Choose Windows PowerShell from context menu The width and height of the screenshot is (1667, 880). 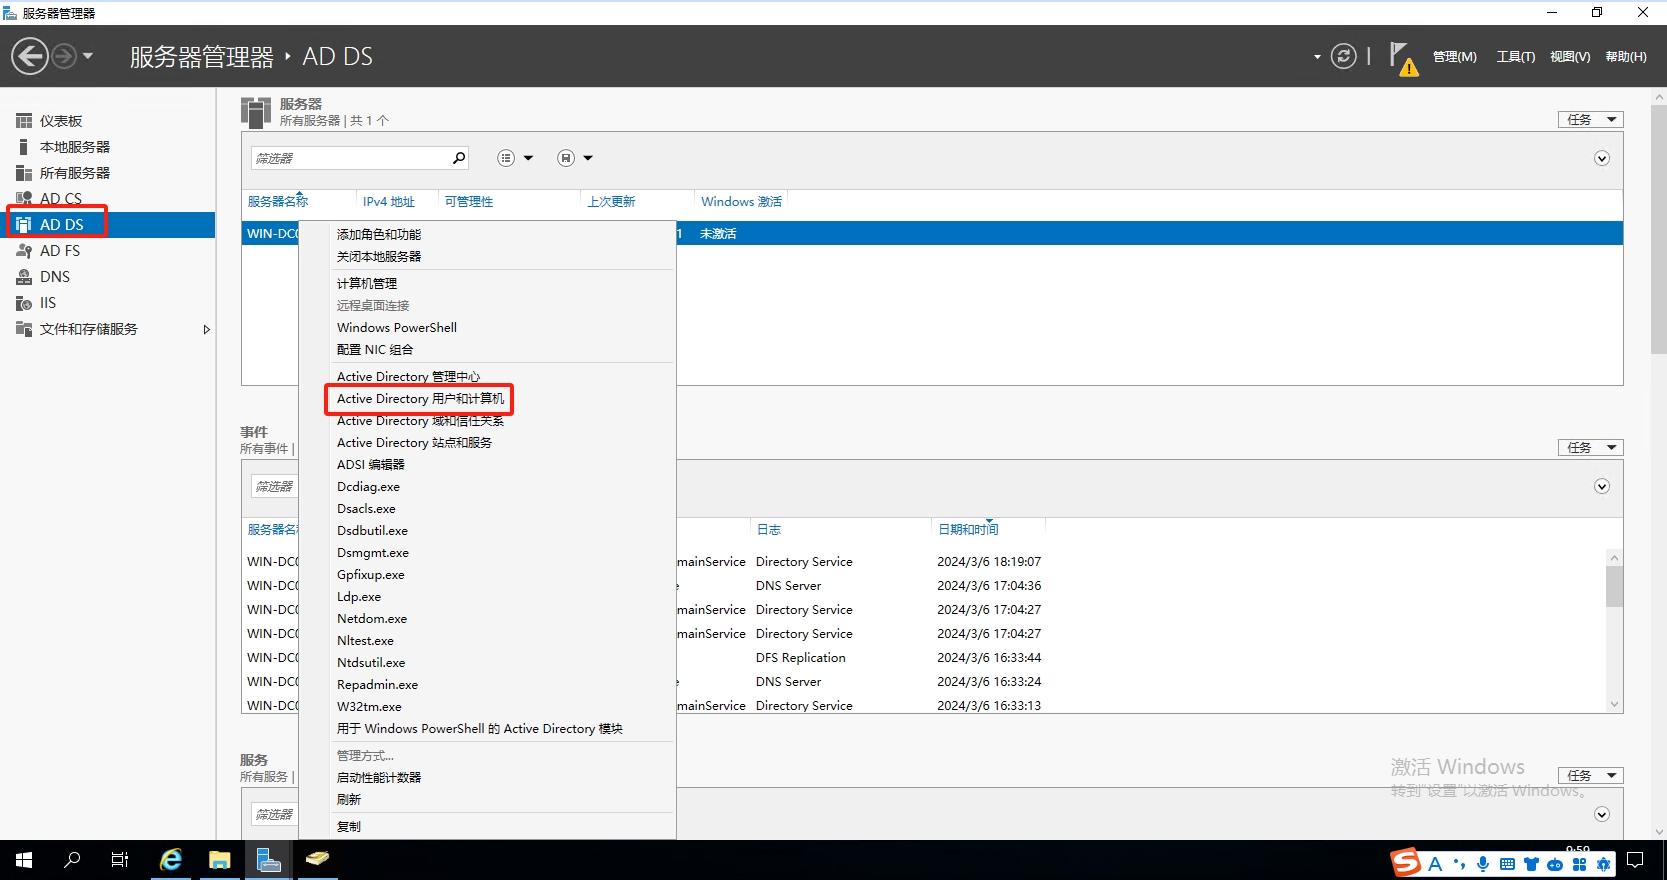[x=396, y=328]
